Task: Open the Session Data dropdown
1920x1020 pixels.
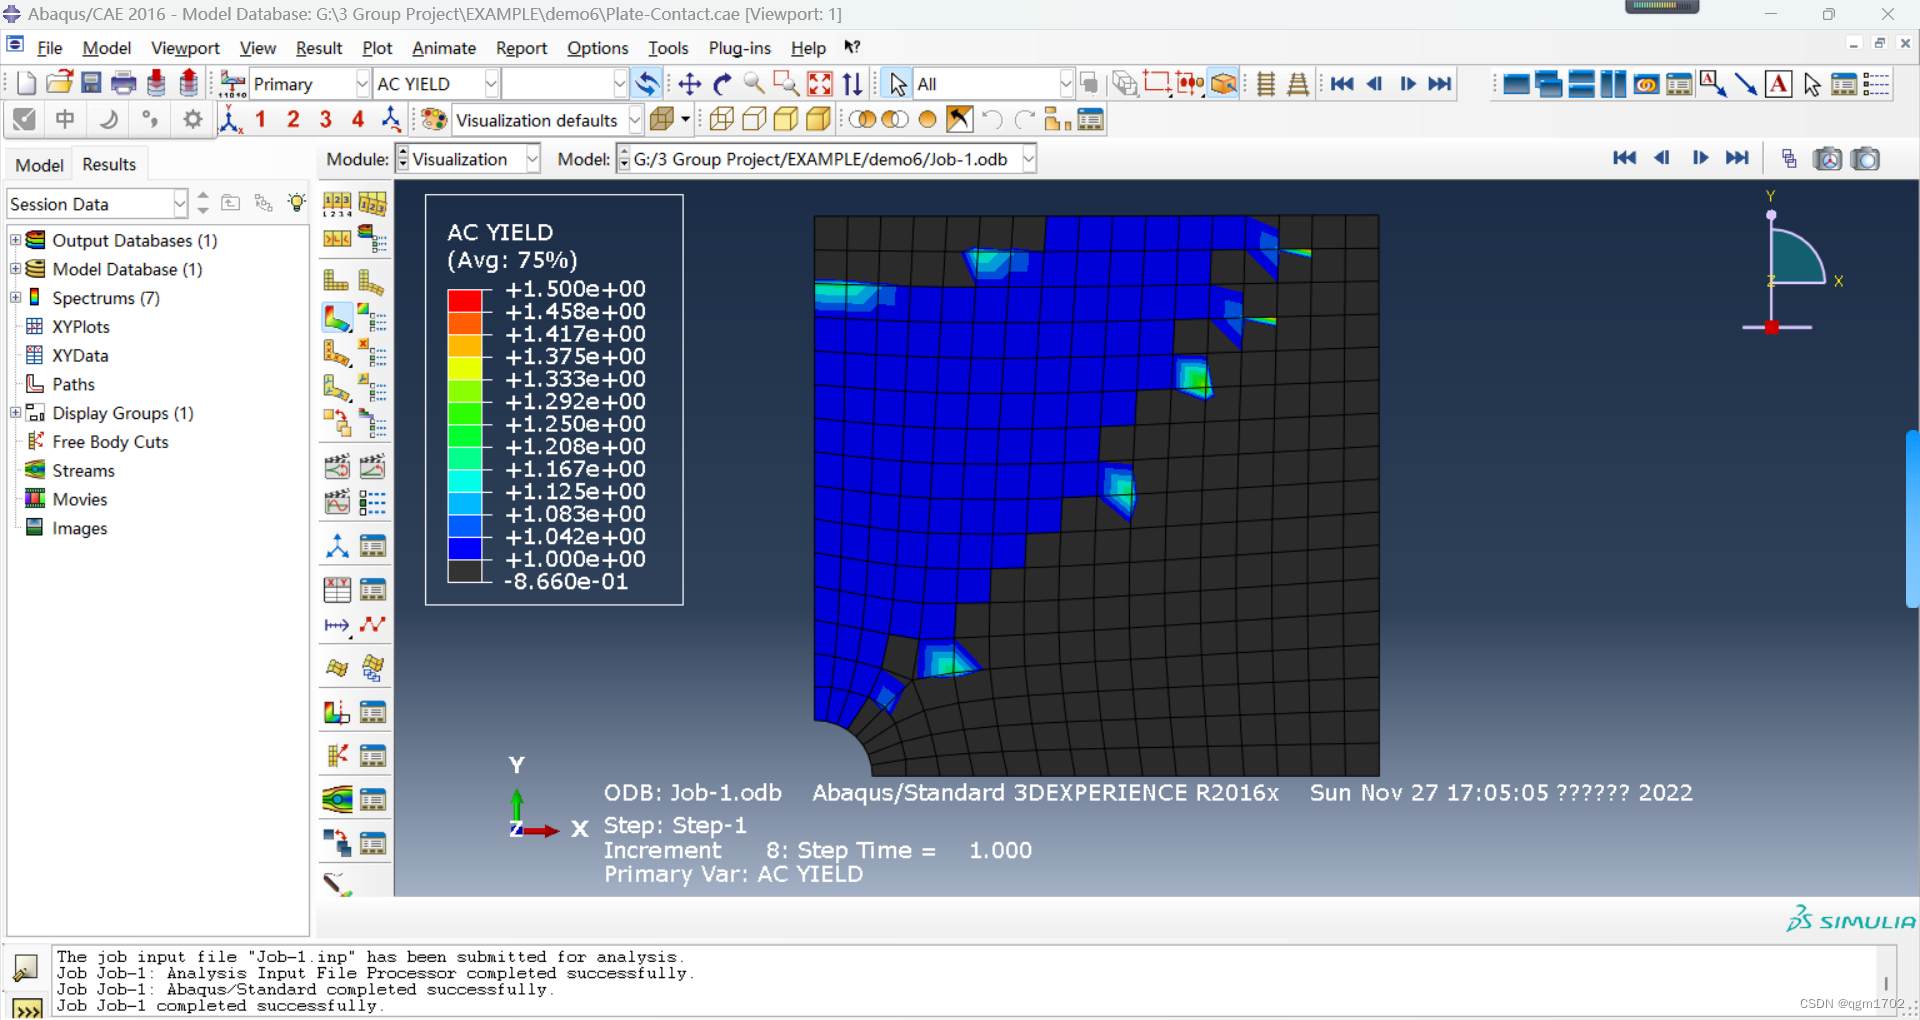Action: 180,204
